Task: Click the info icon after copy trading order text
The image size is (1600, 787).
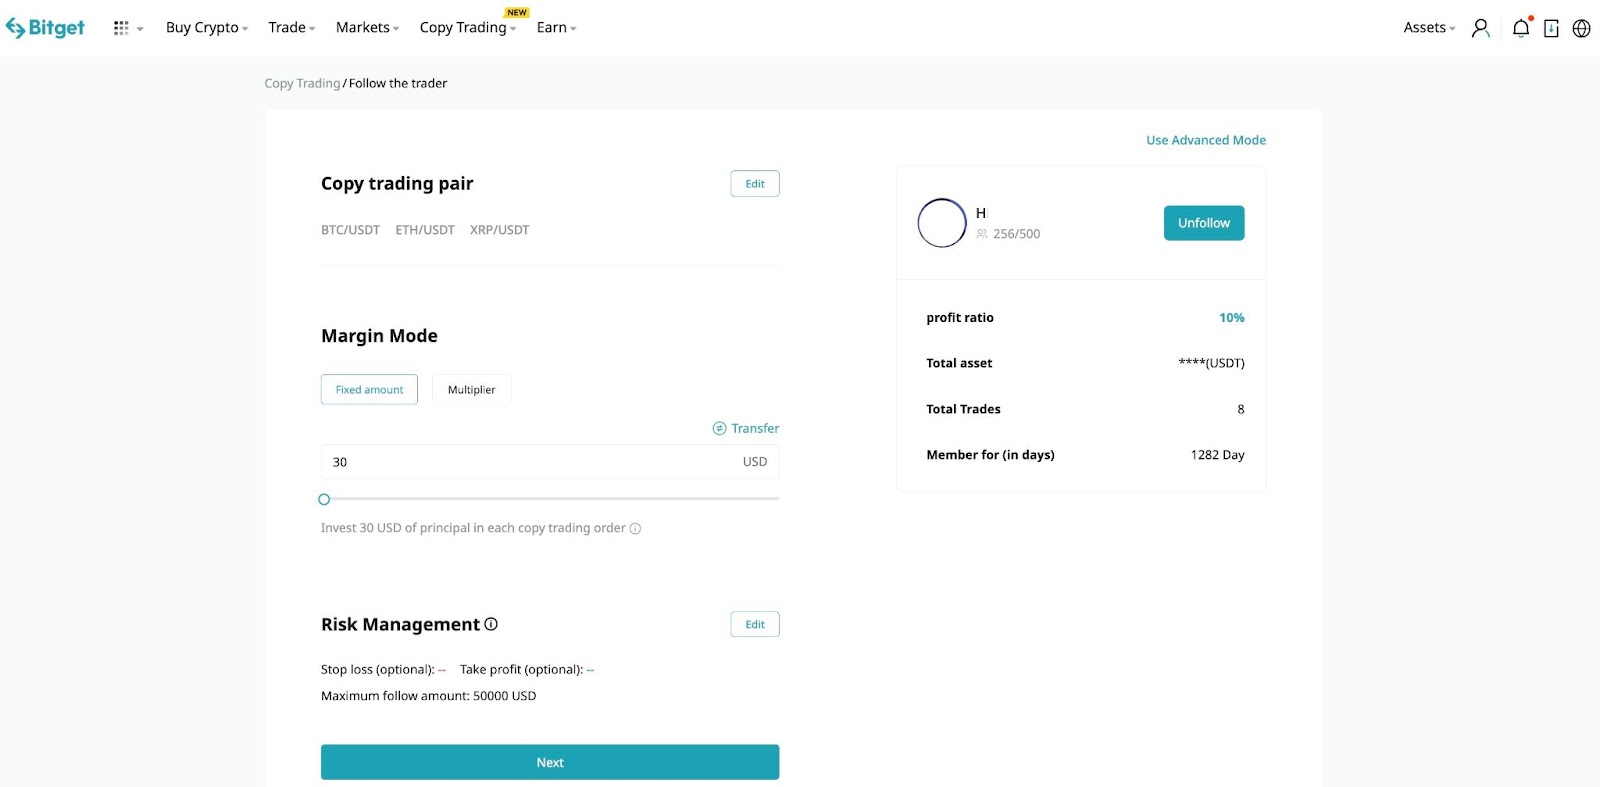Action: click(x=635, y=529)
